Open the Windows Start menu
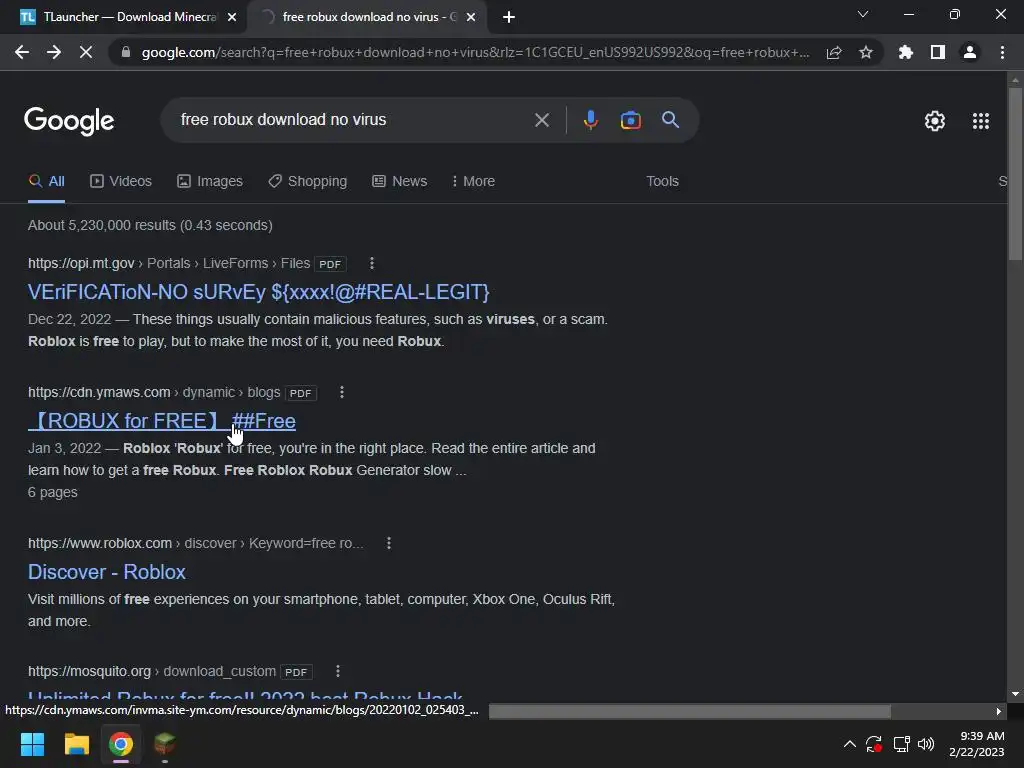 (32, 744)
